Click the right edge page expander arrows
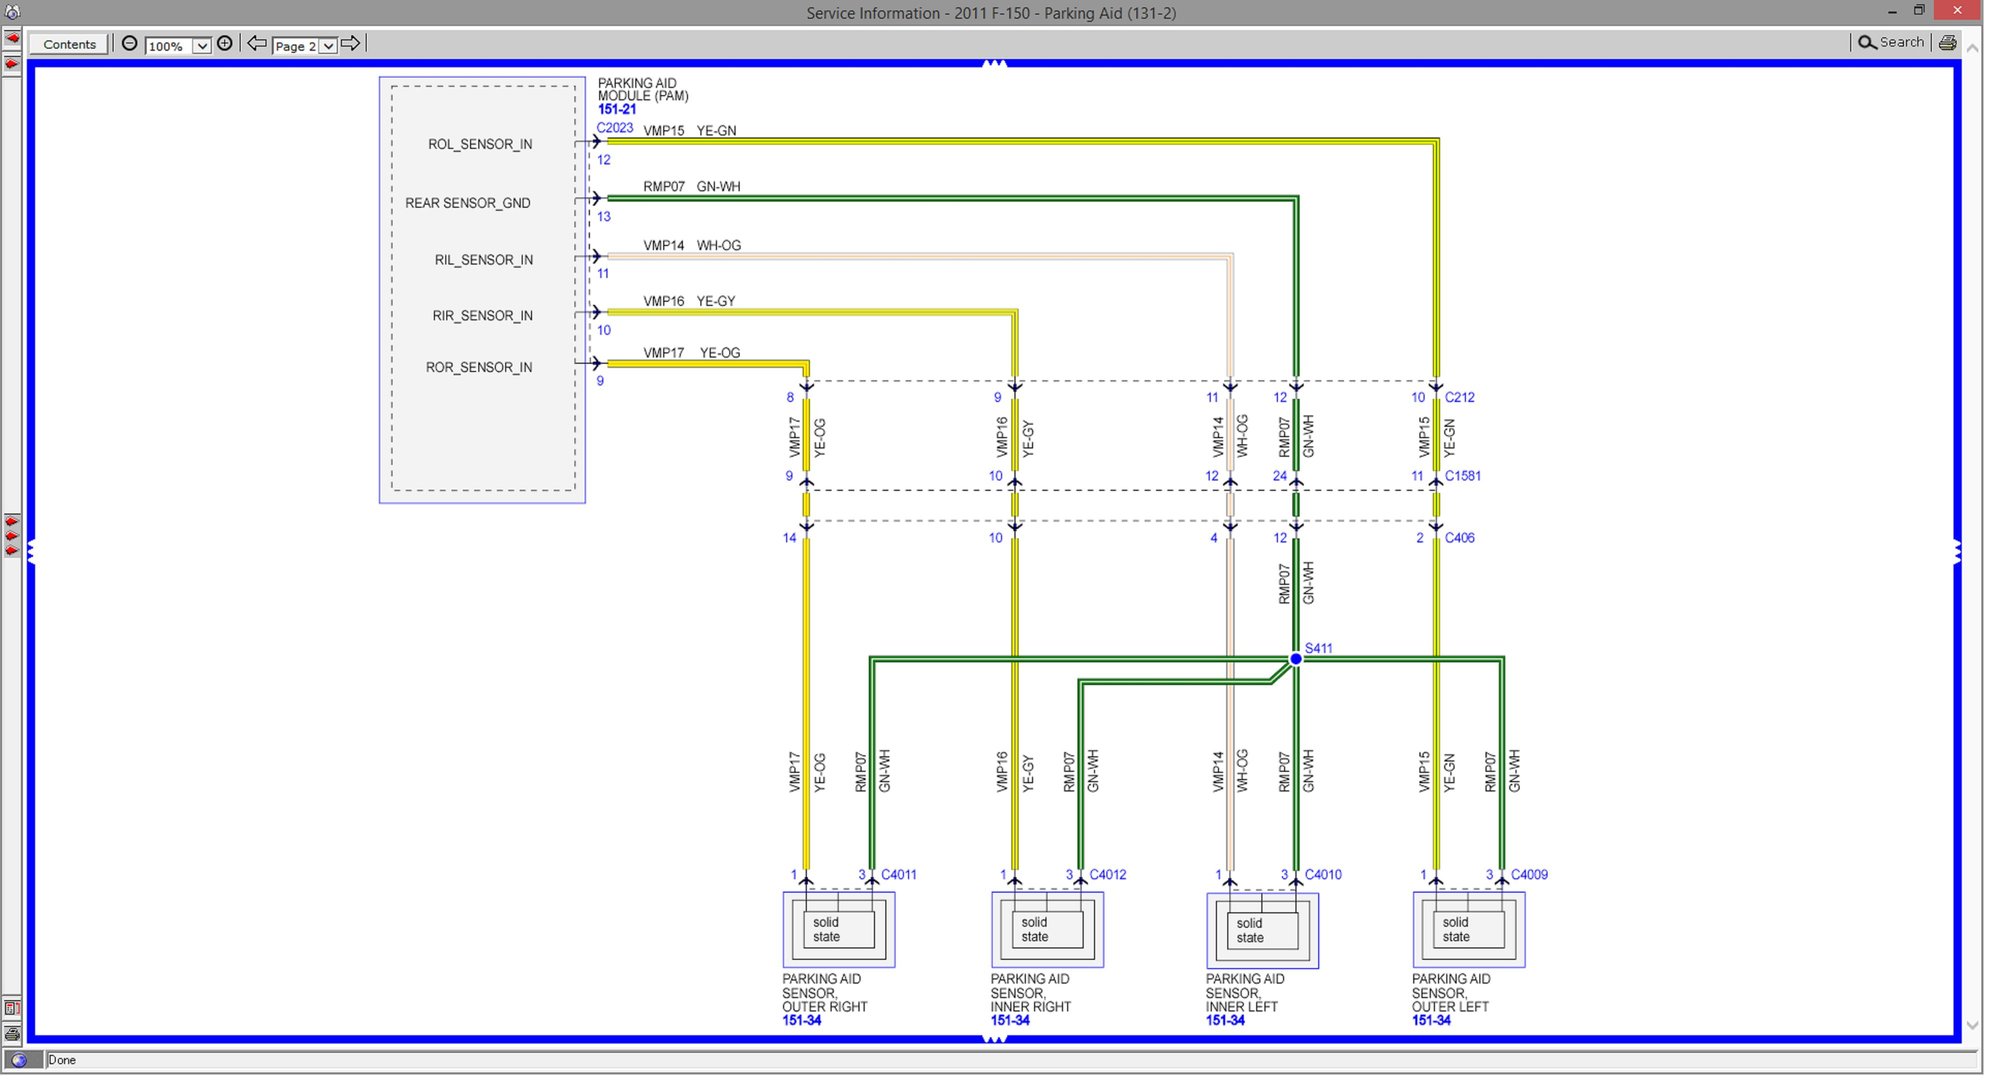 tap(1957, 552)
